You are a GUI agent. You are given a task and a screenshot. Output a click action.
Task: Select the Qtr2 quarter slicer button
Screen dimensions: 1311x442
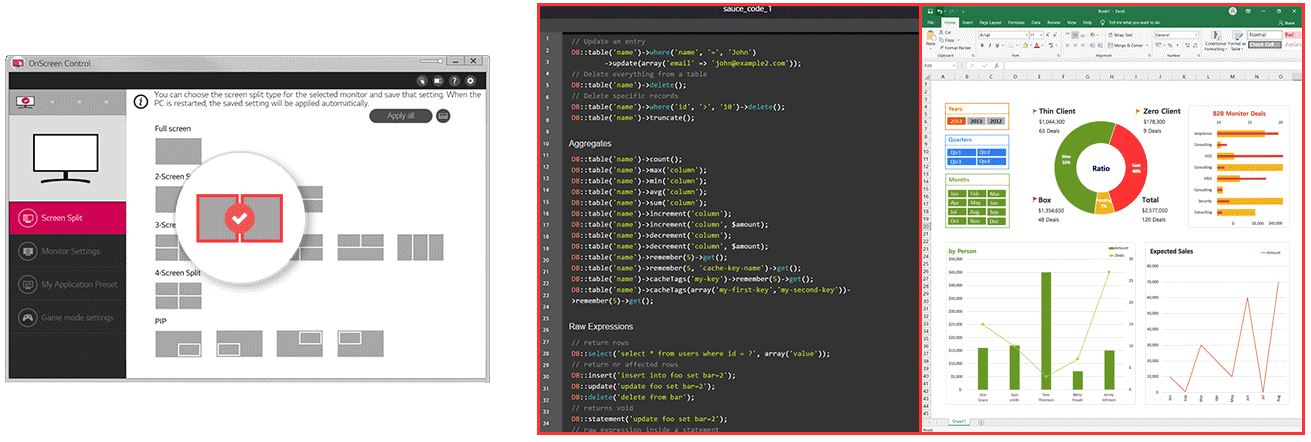point(991,152)
